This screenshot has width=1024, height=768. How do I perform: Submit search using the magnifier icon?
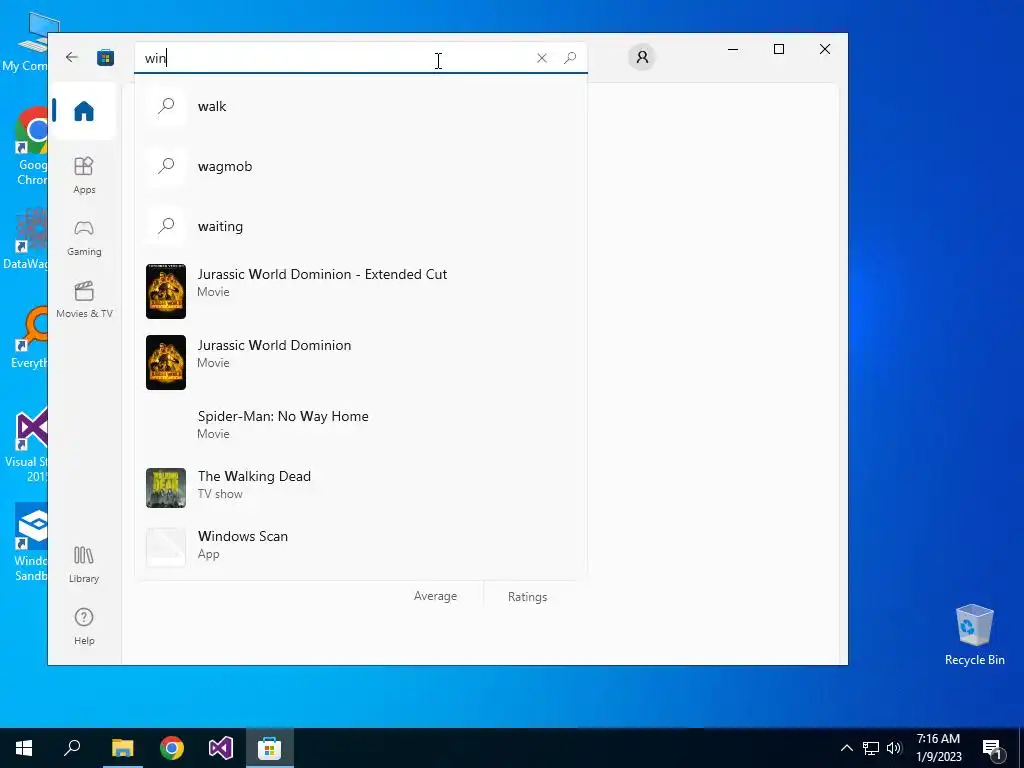click(570, 58)
